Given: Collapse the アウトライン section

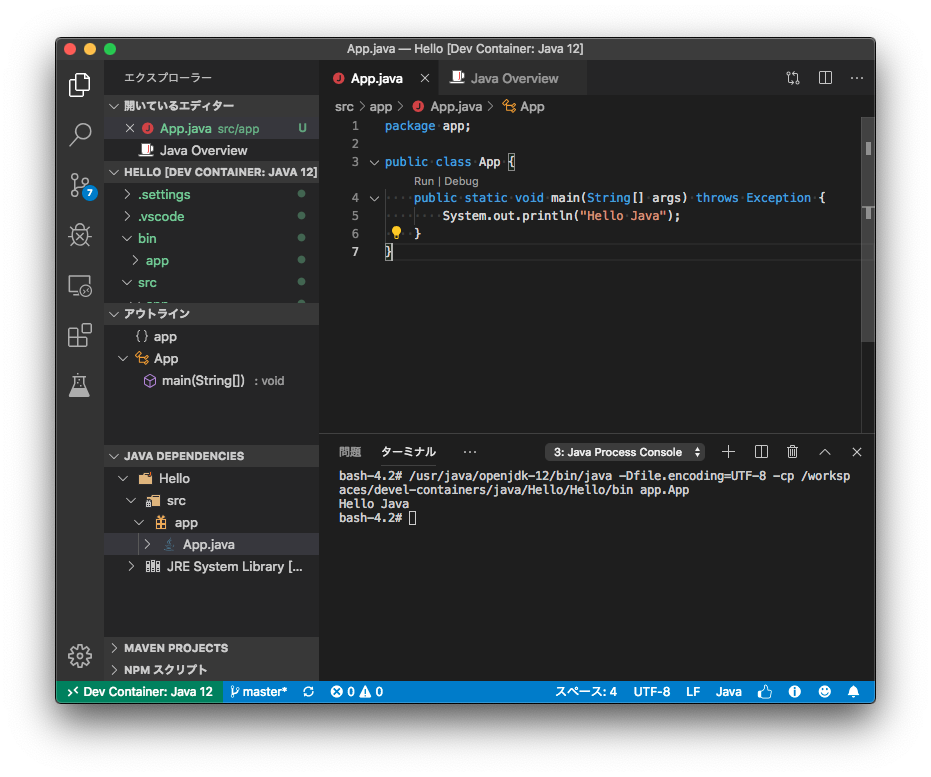Looking at the screenshot, I should pyautogui.click(x=114, y=314).
